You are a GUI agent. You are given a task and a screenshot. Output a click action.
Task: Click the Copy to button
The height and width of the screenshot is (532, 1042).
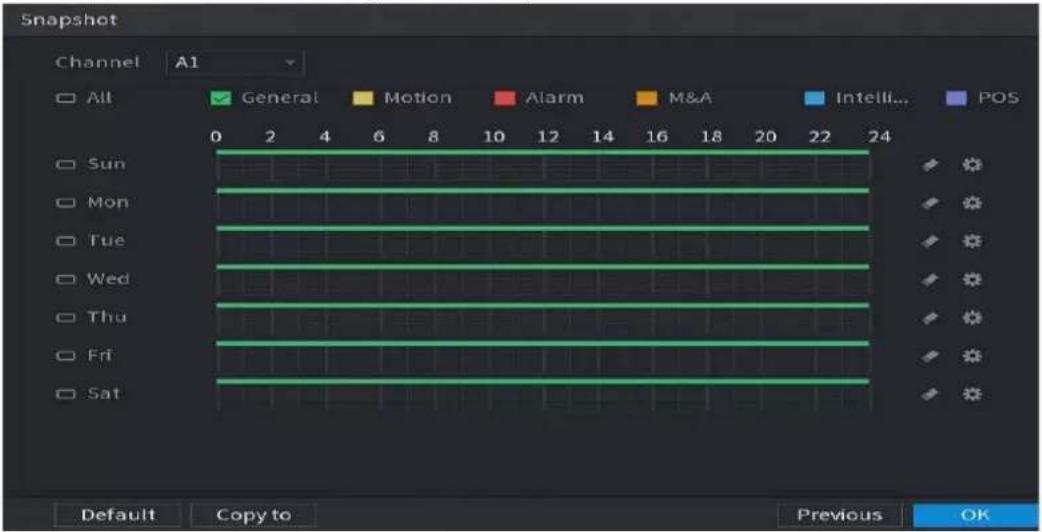(x=253, y=515)
